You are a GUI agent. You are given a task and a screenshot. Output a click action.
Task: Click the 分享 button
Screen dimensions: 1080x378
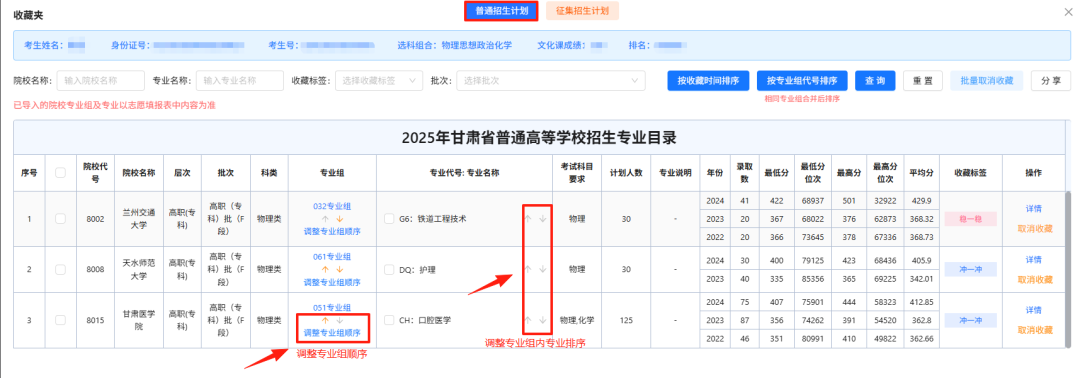tap(1051, 81)
